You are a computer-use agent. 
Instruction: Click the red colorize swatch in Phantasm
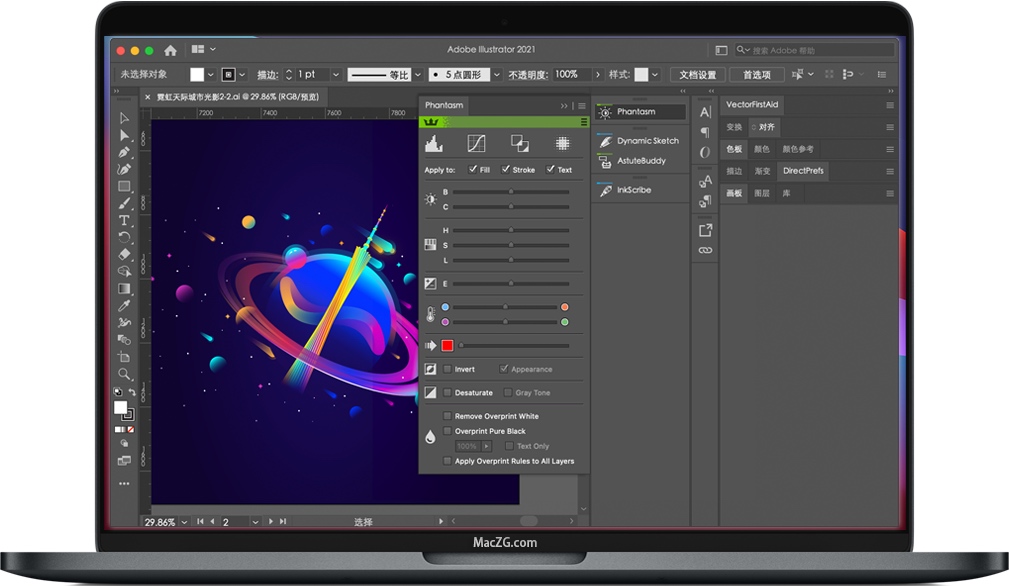[x=448, y=346]
